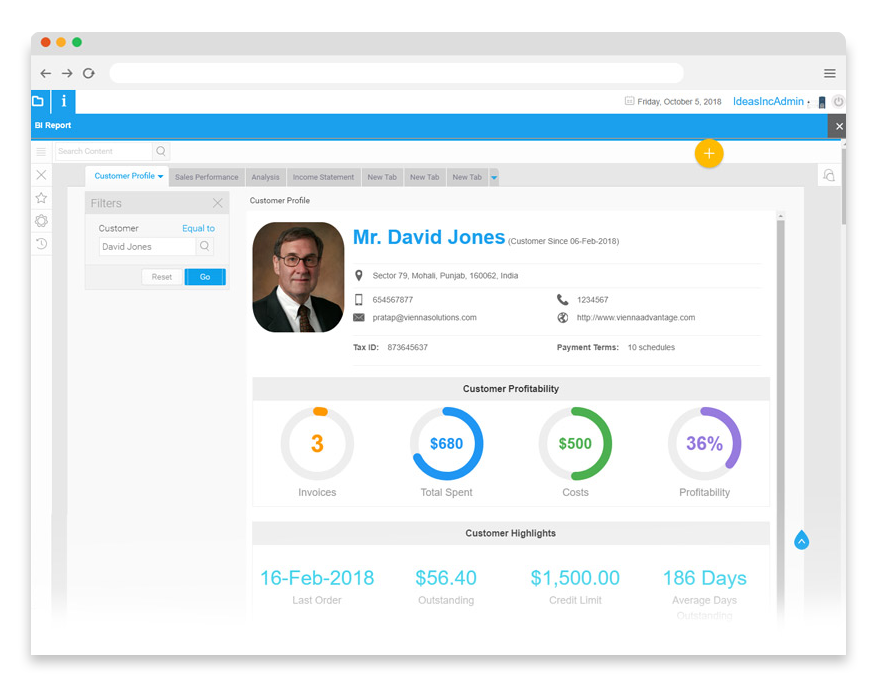The image size is (878, 676).
Task: Open hidden tabs using the blue dropdown arrow
Action: pos(492,176)
